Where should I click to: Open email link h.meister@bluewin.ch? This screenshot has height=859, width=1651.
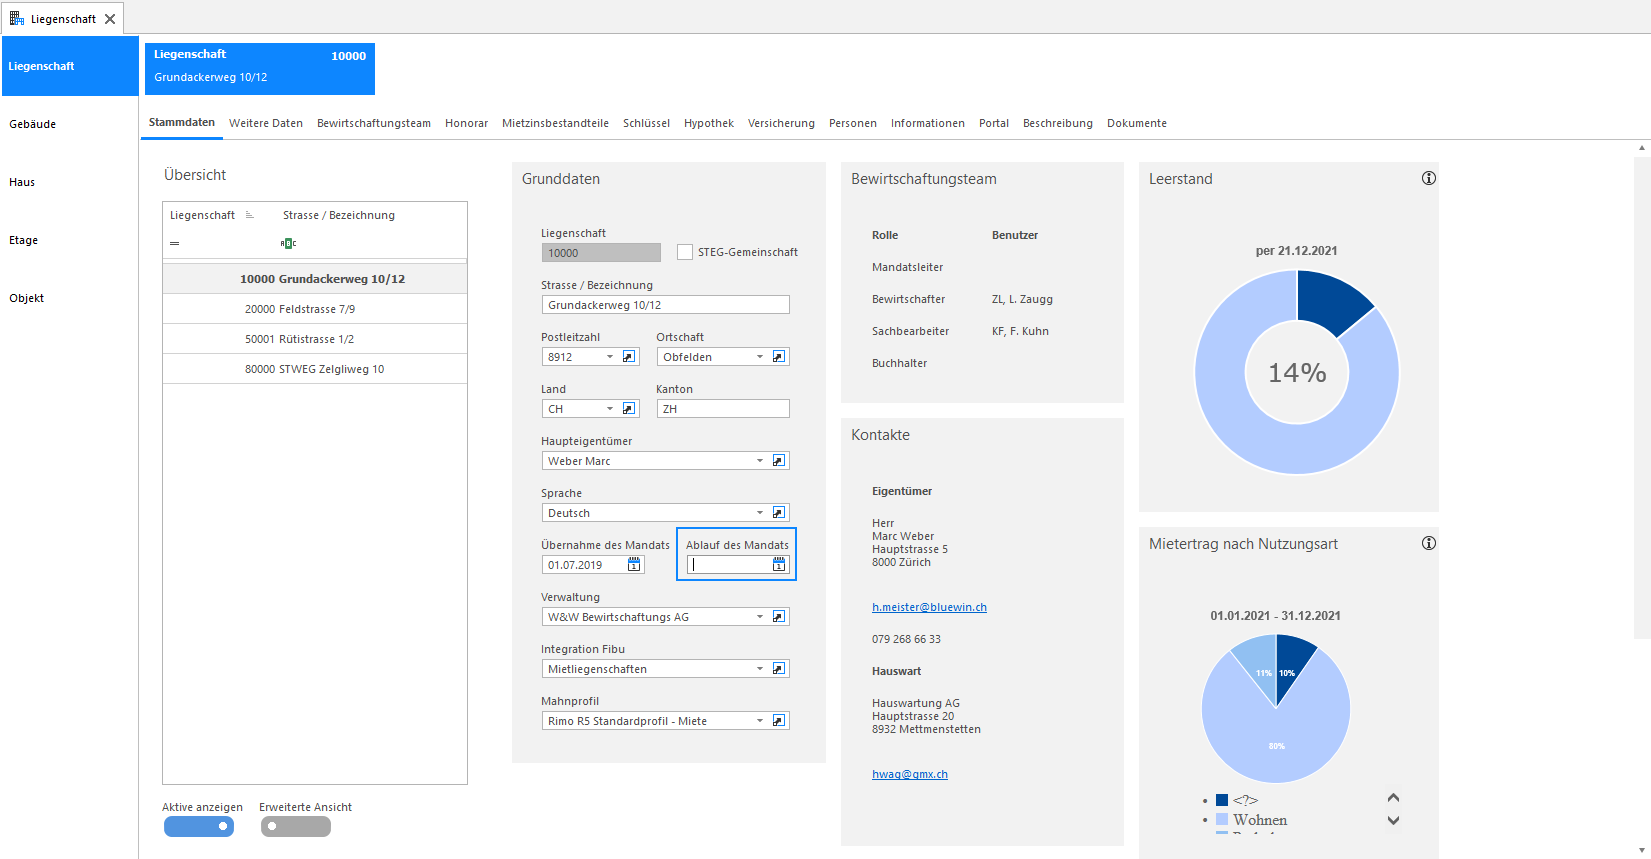[x=929, y=607]
